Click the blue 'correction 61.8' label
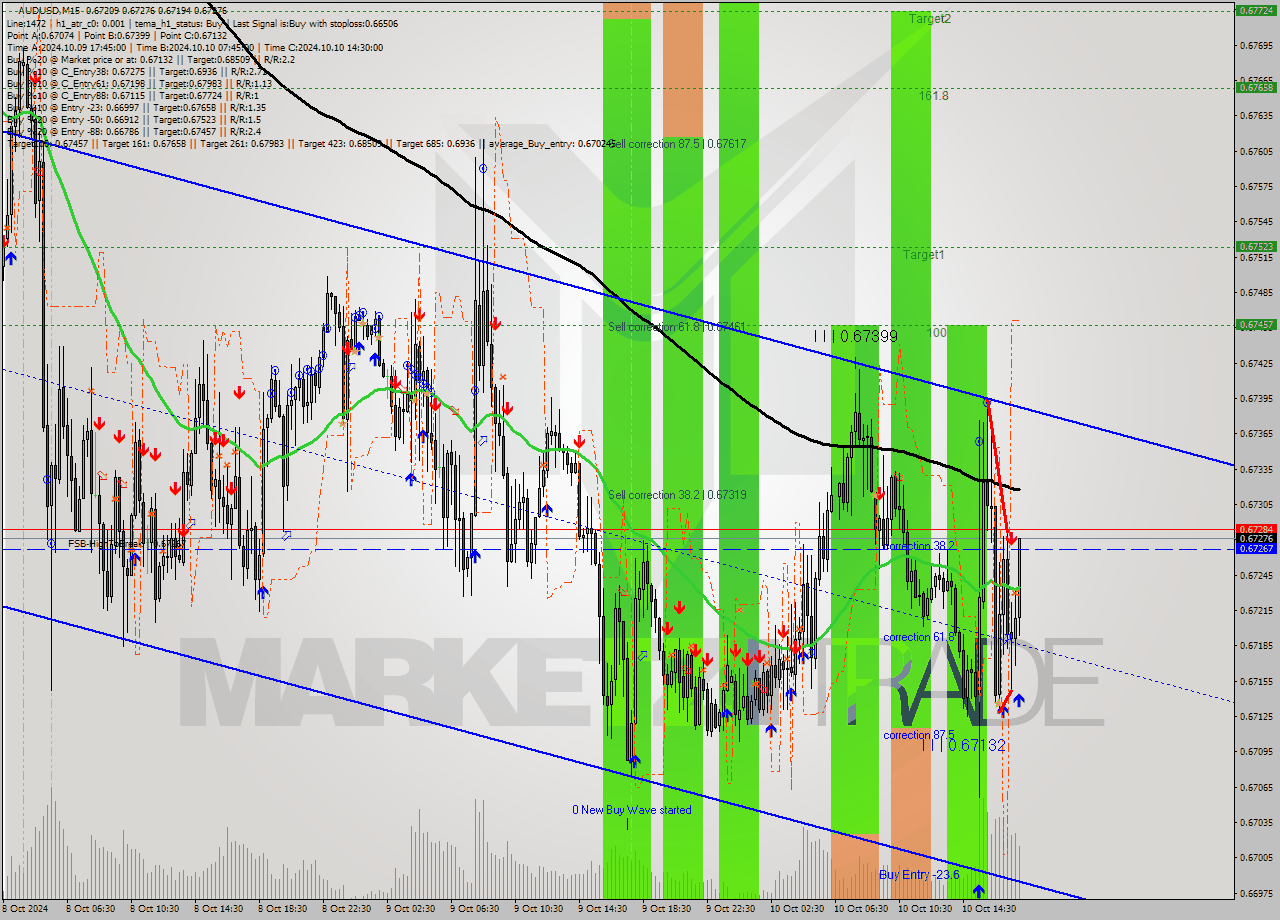Image resolution: width=1280 pixels, height=920 pixels. pyautogui.click(x=919, y=637)
